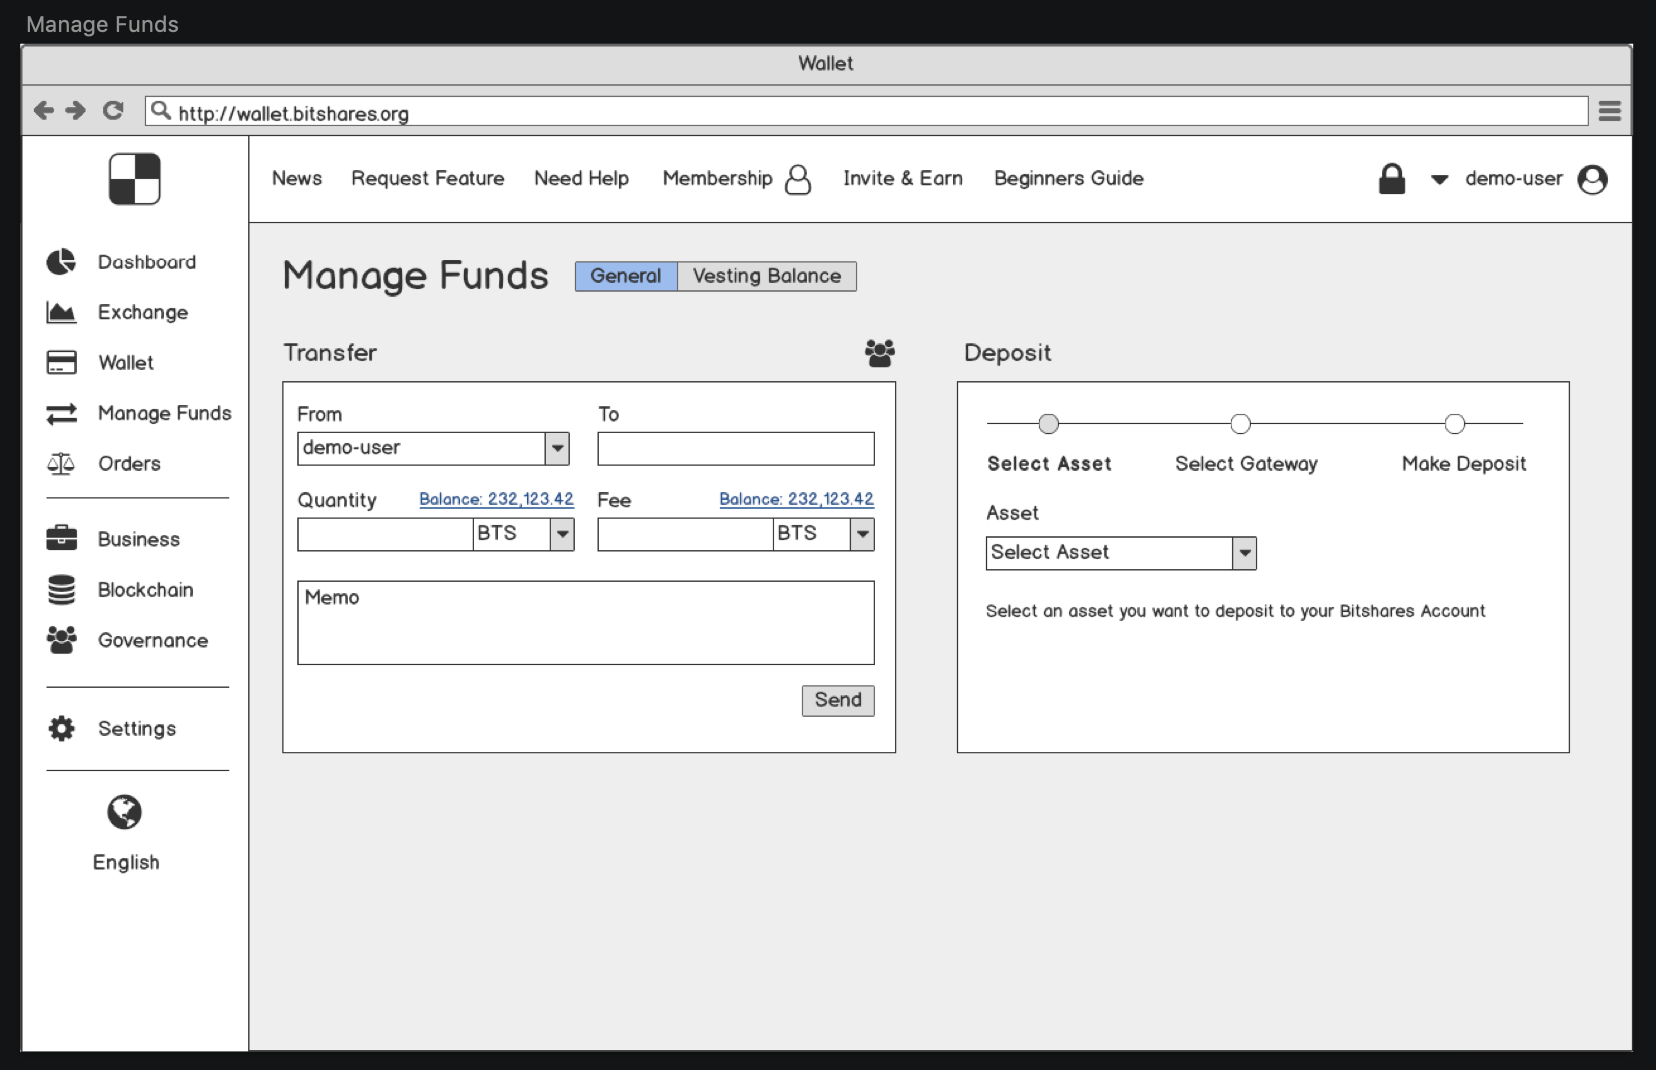The width and height of the screenshot is (1656, 1070).
Task: Open the Quantity BTS asset dropdown
Action: [x=563, y=535]
